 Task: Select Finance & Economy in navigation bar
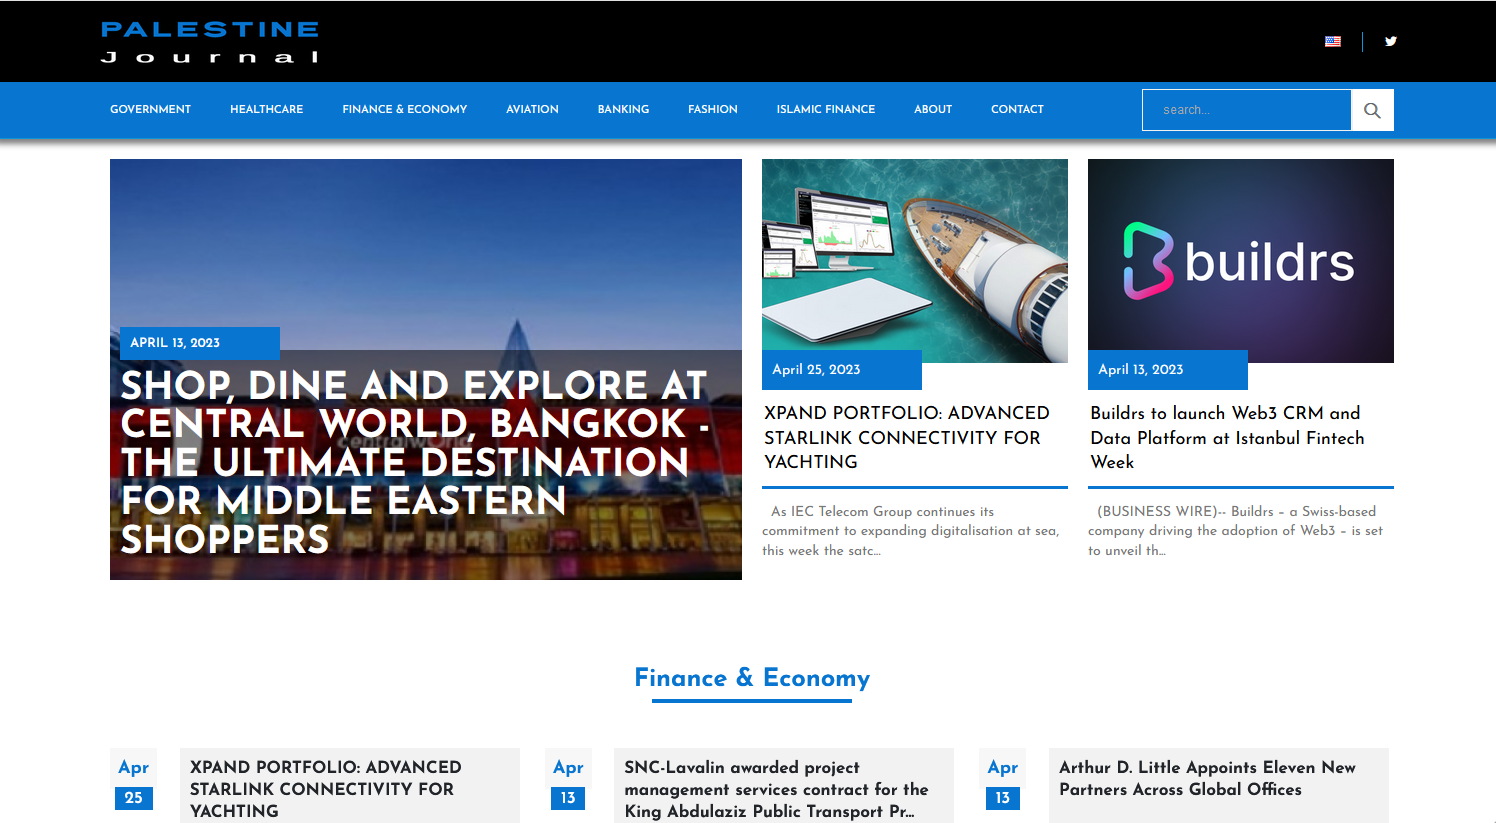point(404,110)
